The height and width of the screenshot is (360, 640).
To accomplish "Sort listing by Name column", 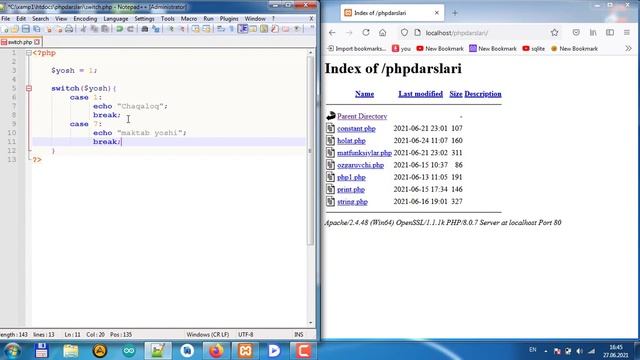I will point(364,94).
